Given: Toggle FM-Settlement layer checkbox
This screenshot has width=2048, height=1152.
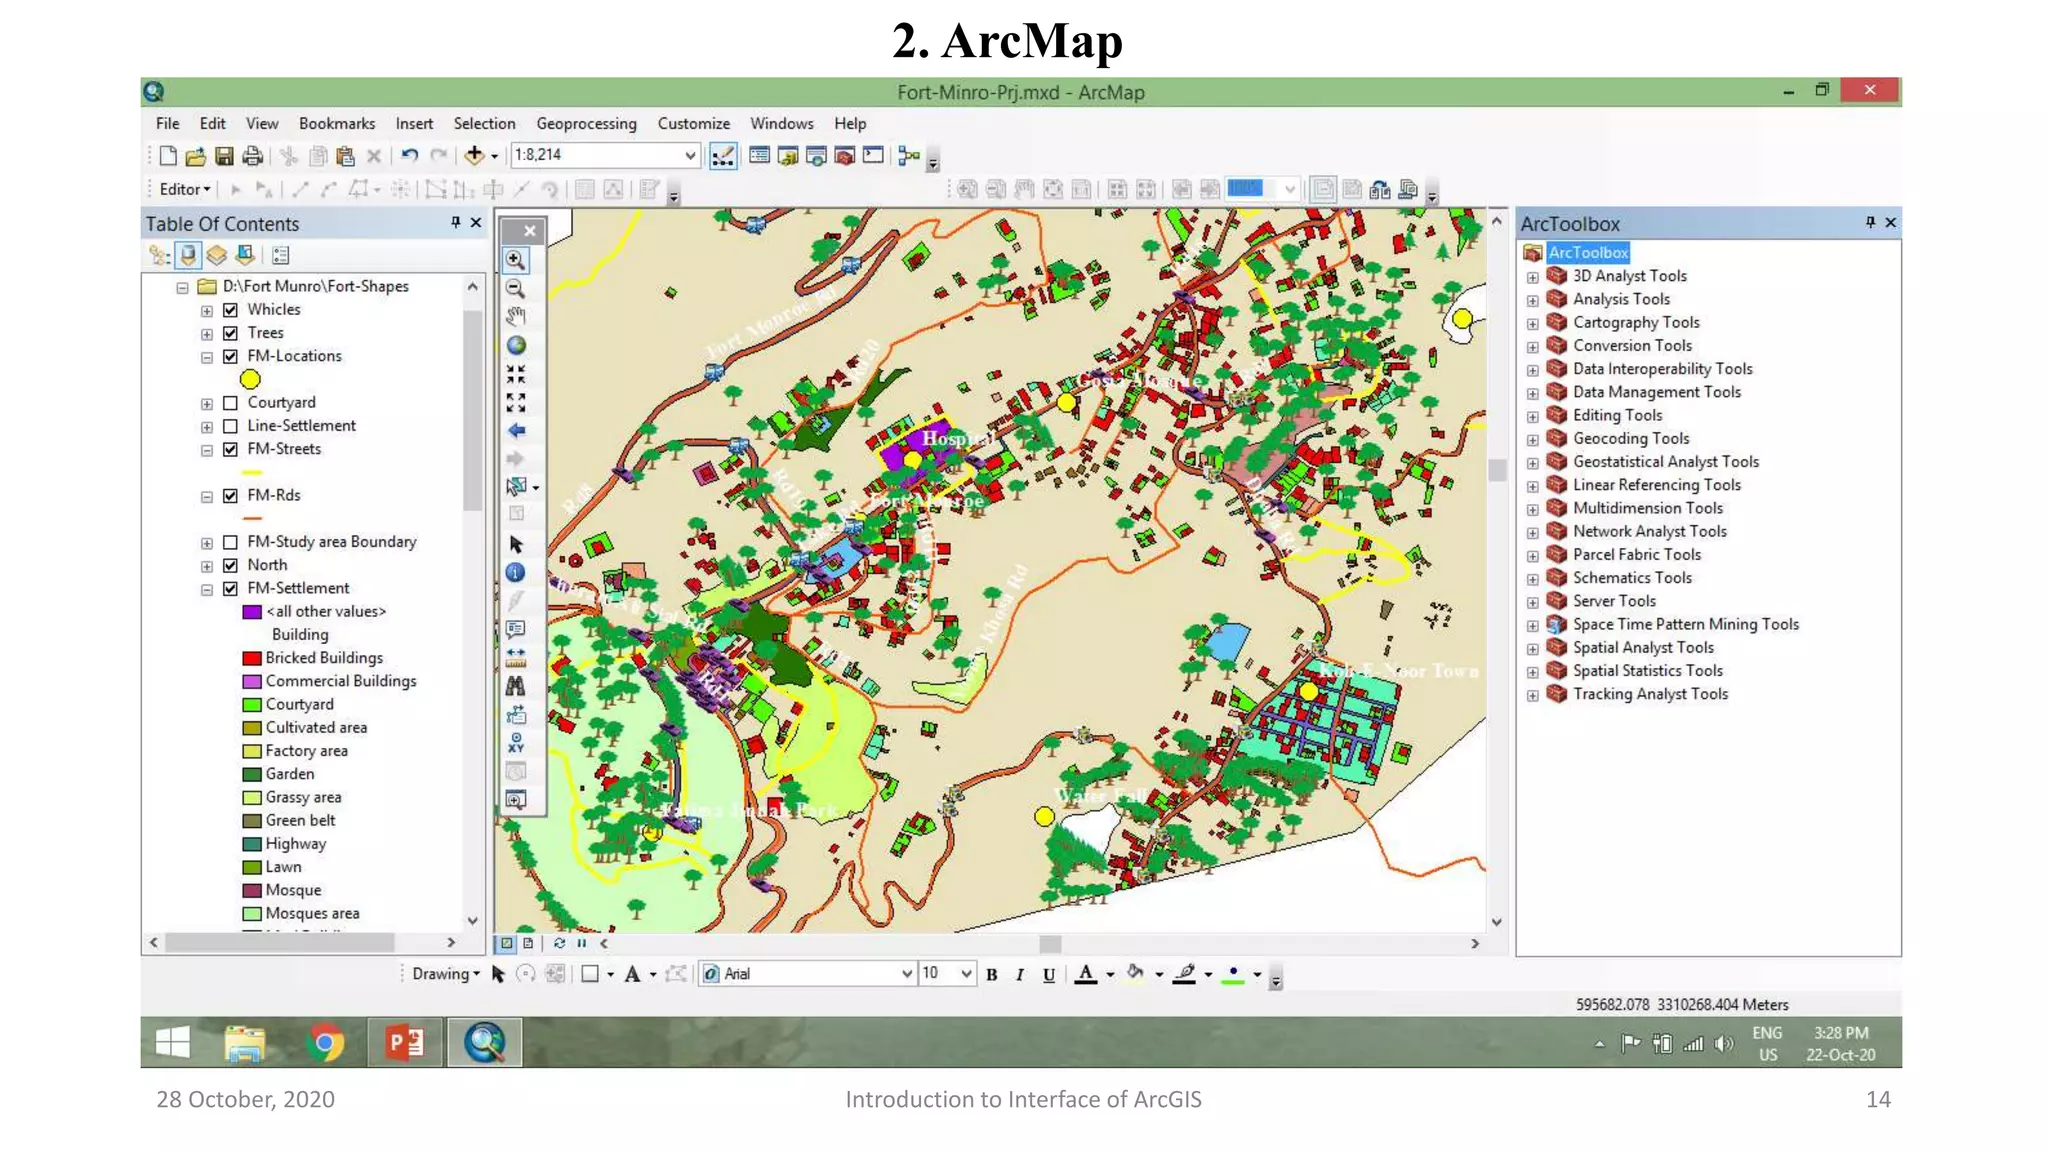Looking at the screenshot, I should point(231,589).
